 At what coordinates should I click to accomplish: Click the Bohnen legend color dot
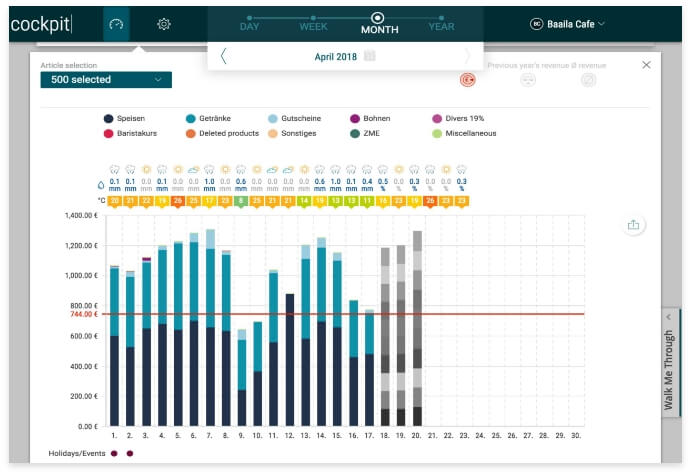[x=355, y=118]
